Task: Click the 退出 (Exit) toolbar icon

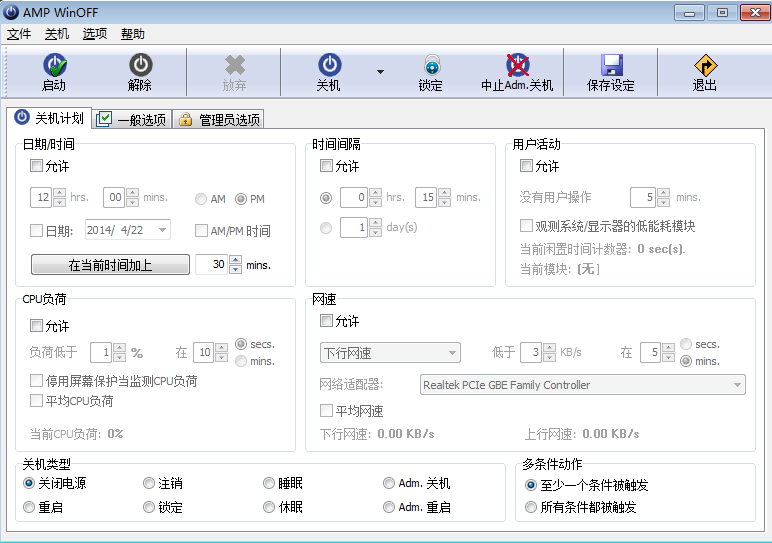Action: pyautogui.click(x=705, y=66)
